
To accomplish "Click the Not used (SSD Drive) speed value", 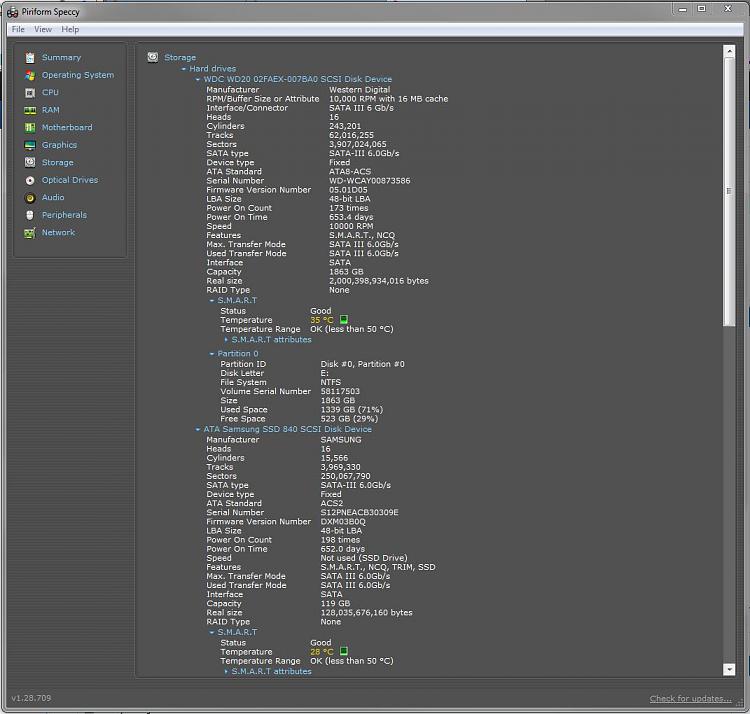I will click(364, 558).
